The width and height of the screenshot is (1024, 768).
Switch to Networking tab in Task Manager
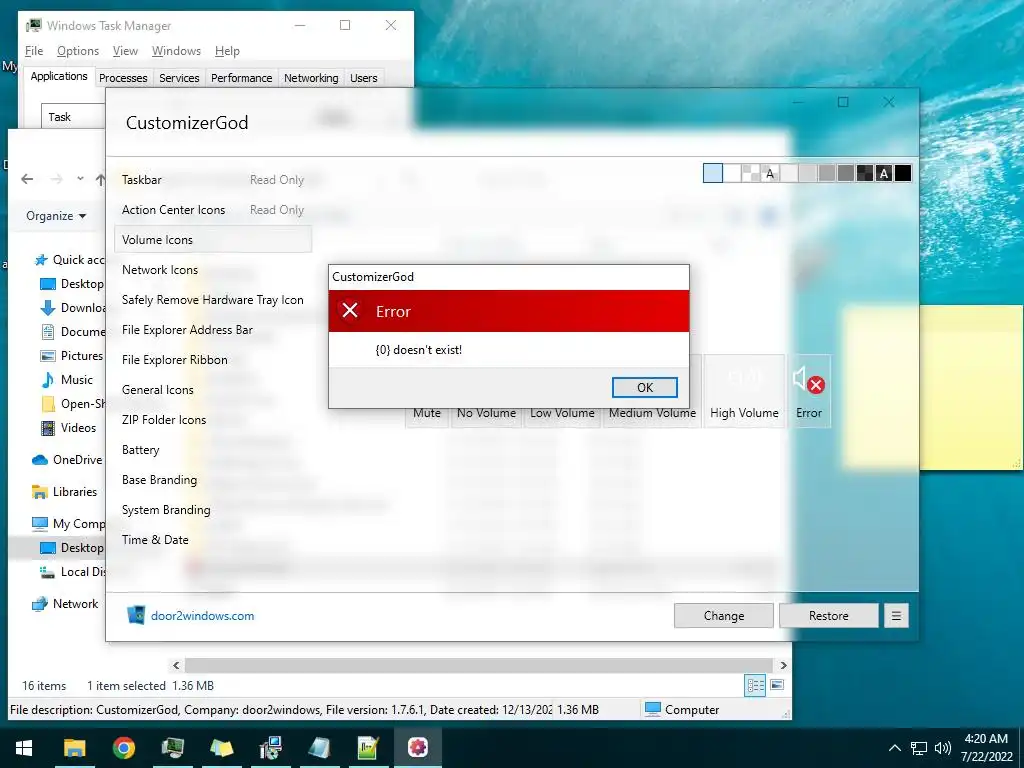(x=311, y=78)
